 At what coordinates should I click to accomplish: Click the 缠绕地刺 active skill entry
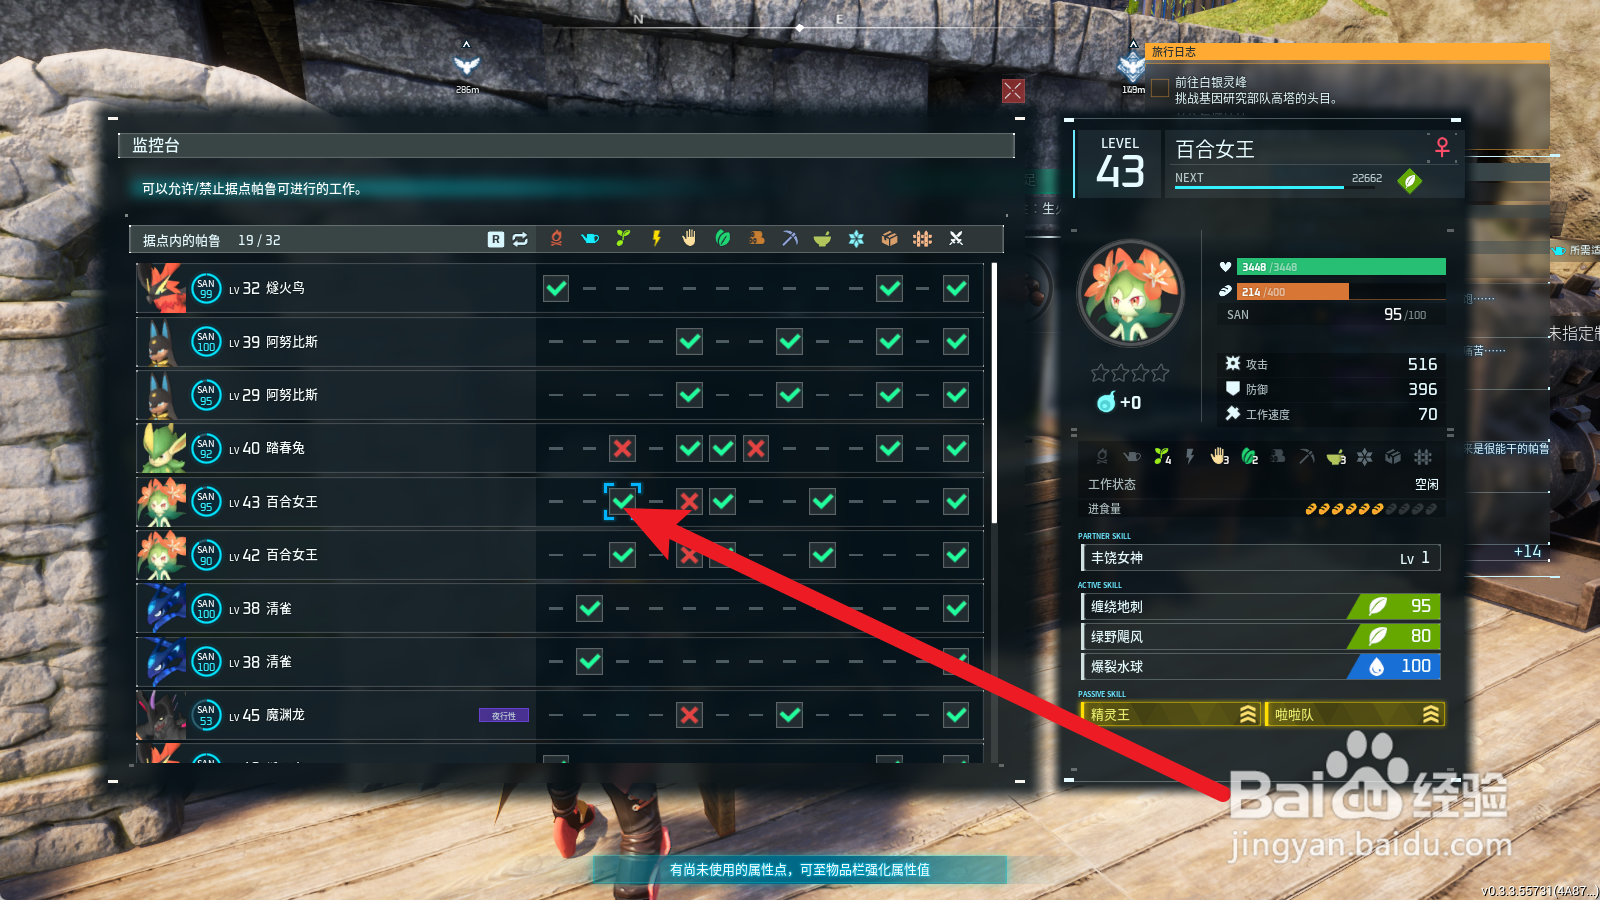click(x=1261, y=606)
